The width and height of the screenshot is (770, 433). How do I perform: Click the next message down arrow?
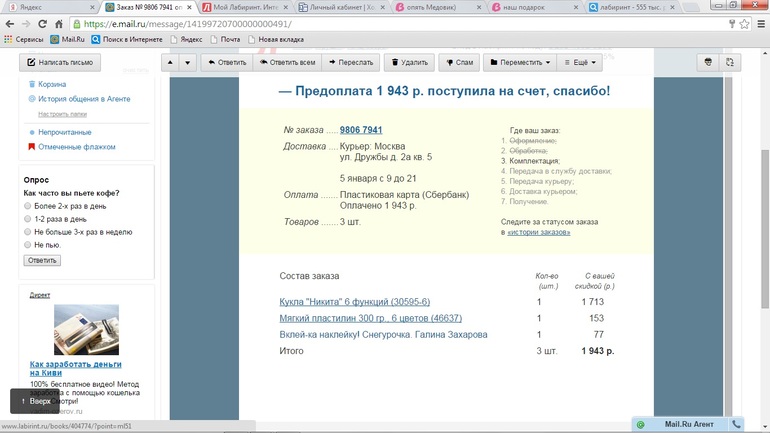click(187, 62)
